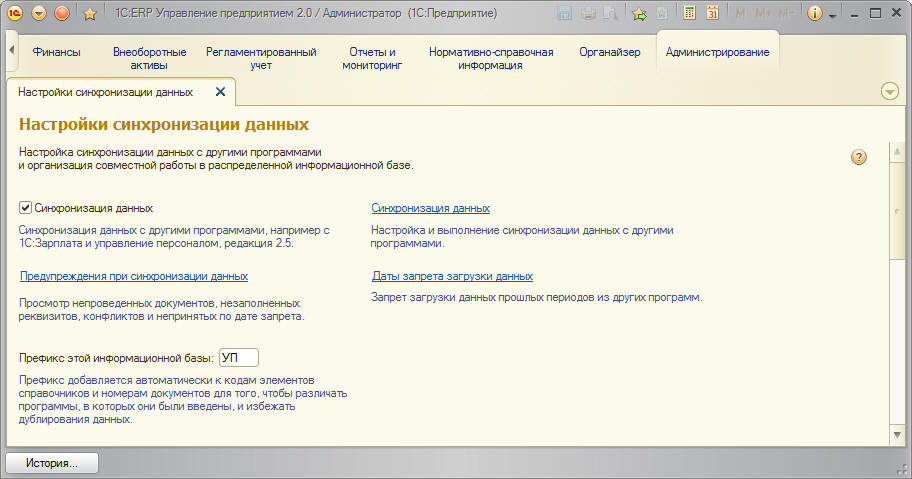Open the calculator tool
Viewport: 912px width, 479px height.
[690, 13]
